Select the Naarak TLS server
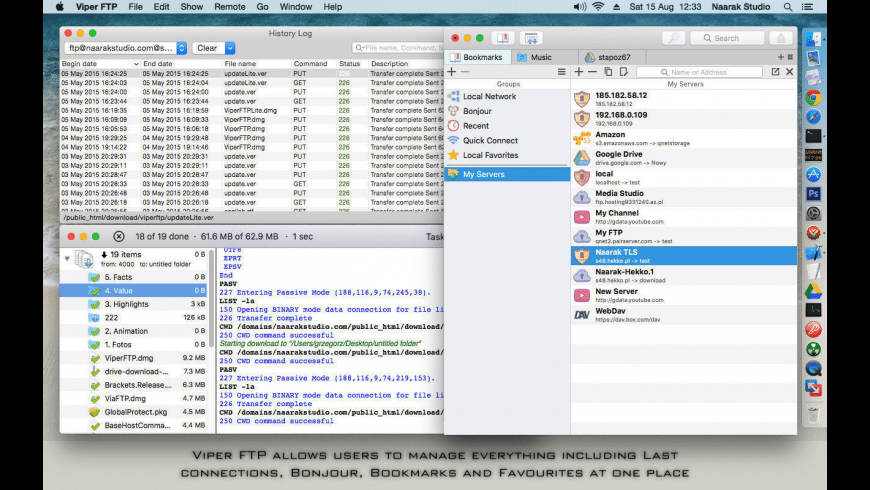Image resolution: width=870 pixels, height=490 pixels. coord(684,256)
